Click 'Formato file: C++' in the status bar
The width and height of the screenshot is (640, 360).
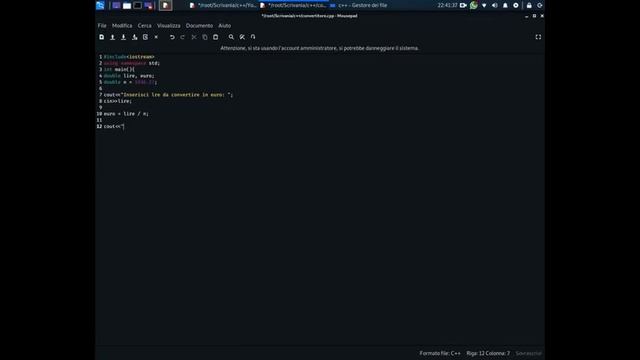pos(440,353)
